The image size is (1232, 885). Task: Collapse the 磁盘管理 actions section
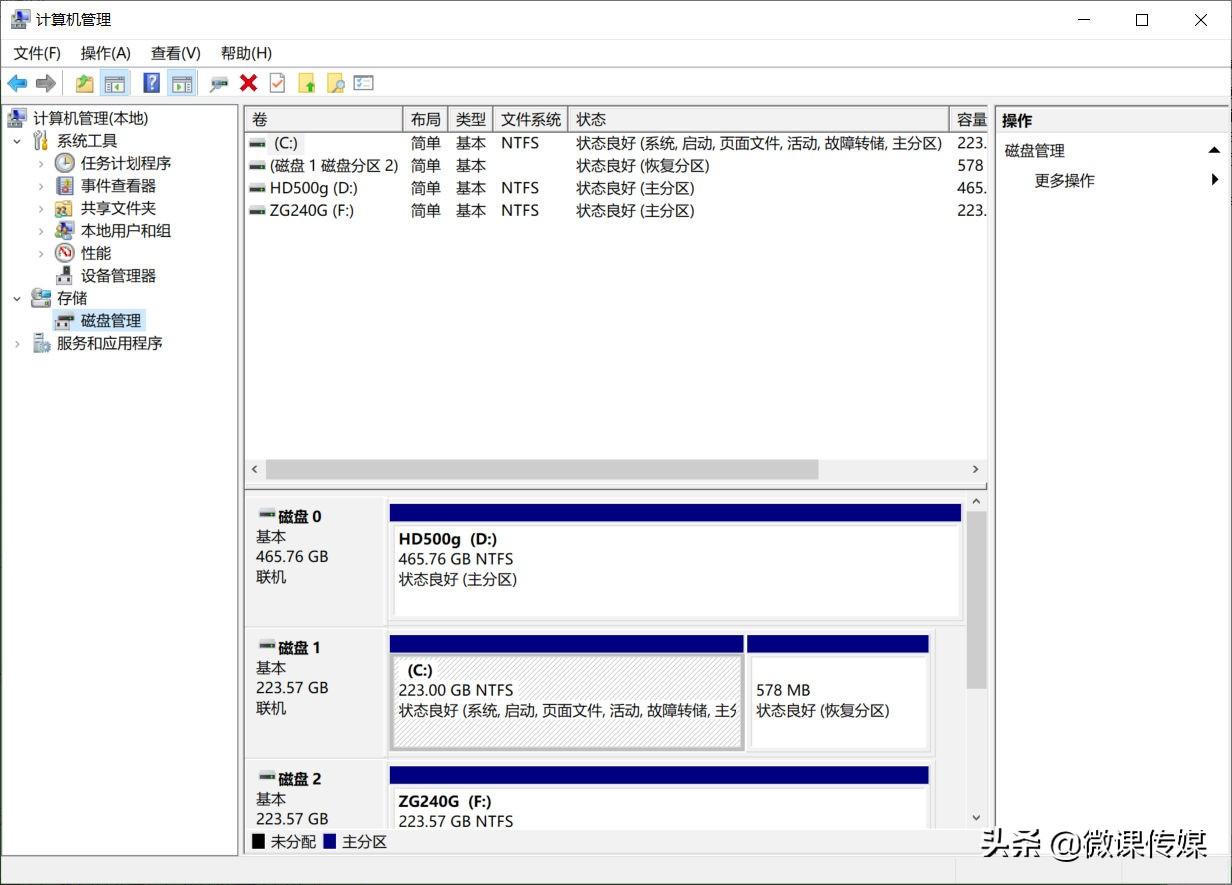tap(1215, 149)
